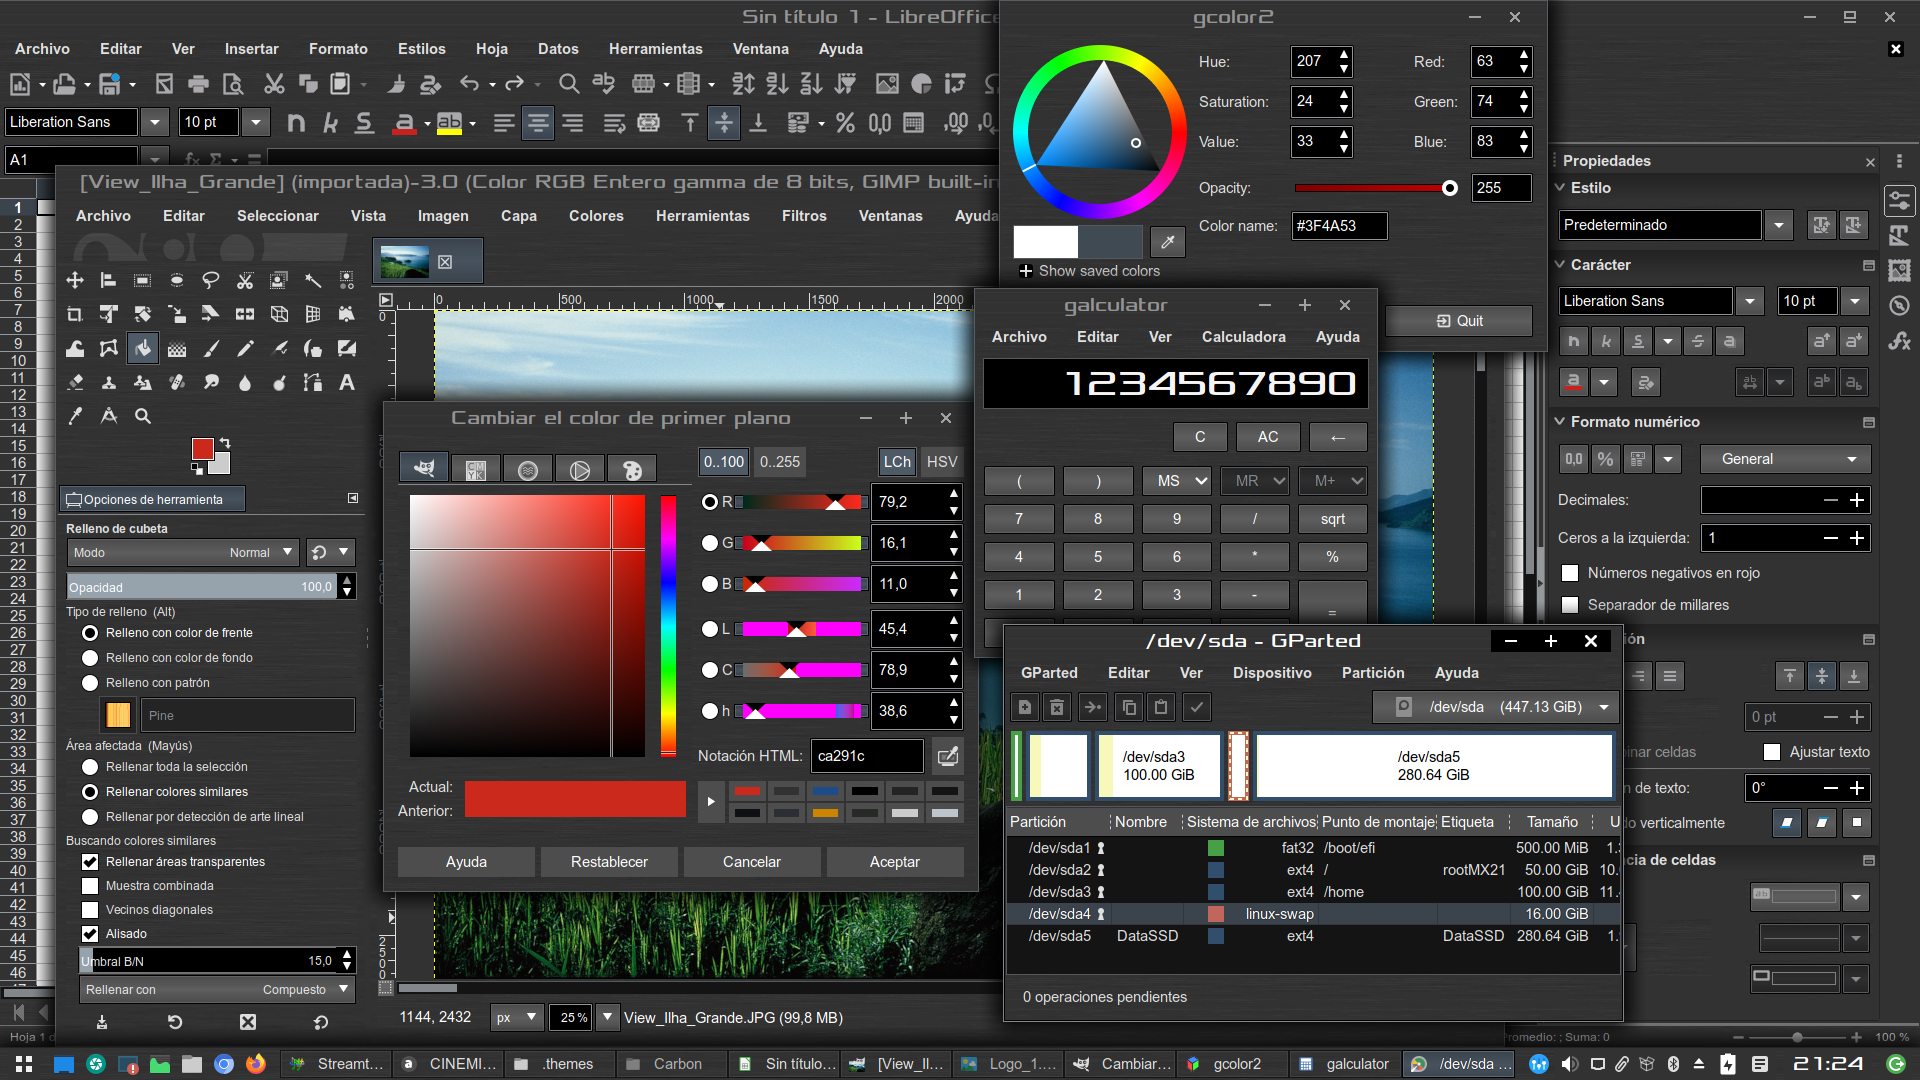Select the L channel radio button

[710, 629]
